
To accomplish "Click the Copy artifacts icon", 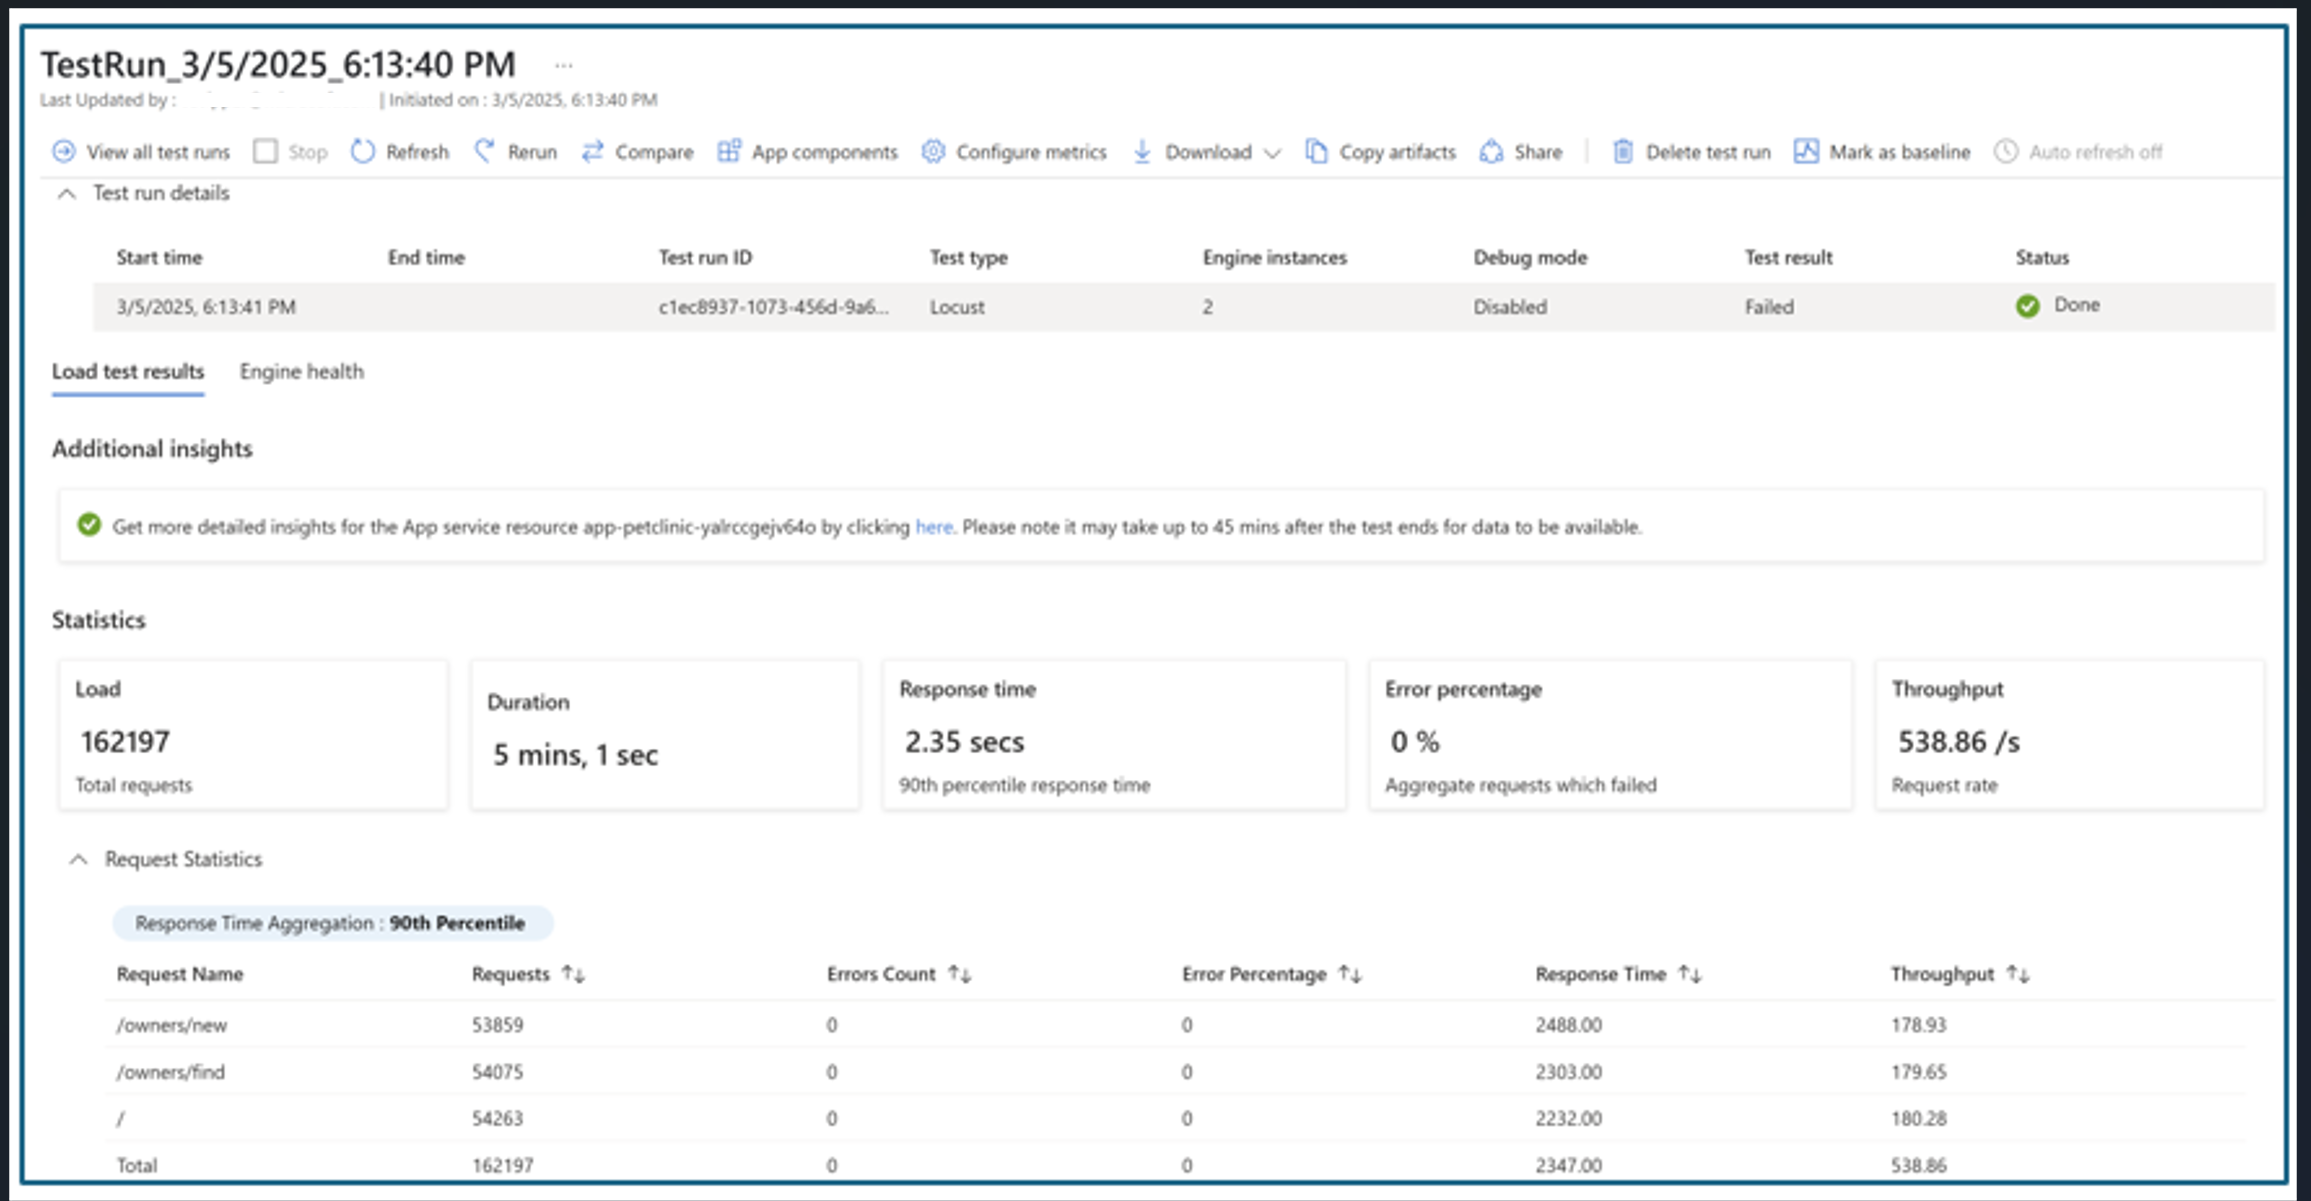I will tap(1317, 152).
